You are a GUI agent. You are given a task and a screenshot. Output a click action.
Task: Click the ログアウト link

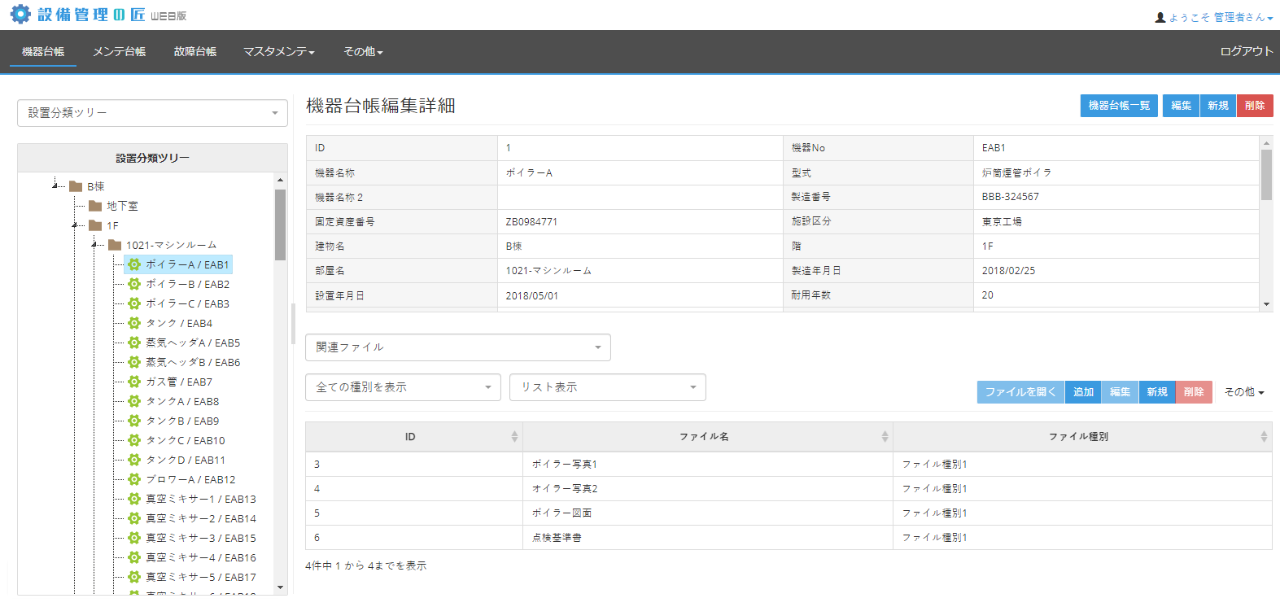pyautogui.click(x=1246, y=51)
